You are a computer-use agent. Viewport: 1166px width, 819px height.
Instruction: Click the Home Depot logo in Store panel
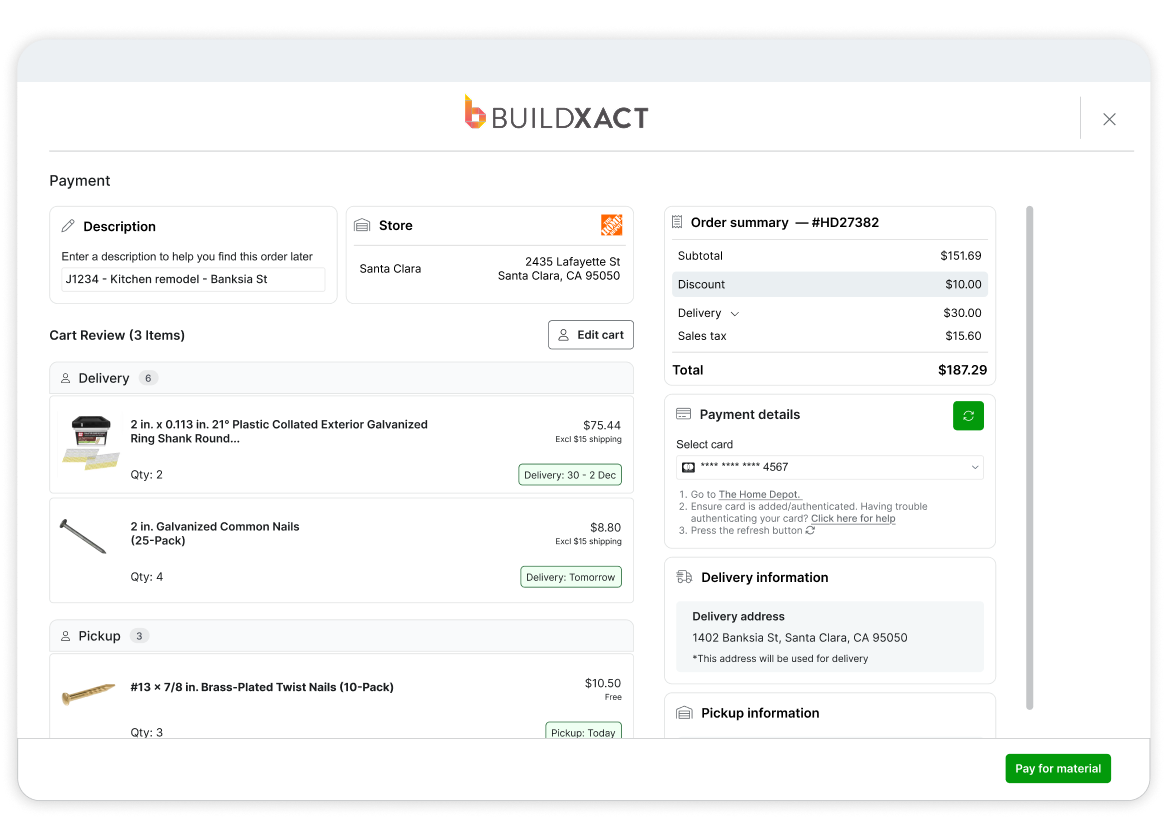(x=611, y=225)
